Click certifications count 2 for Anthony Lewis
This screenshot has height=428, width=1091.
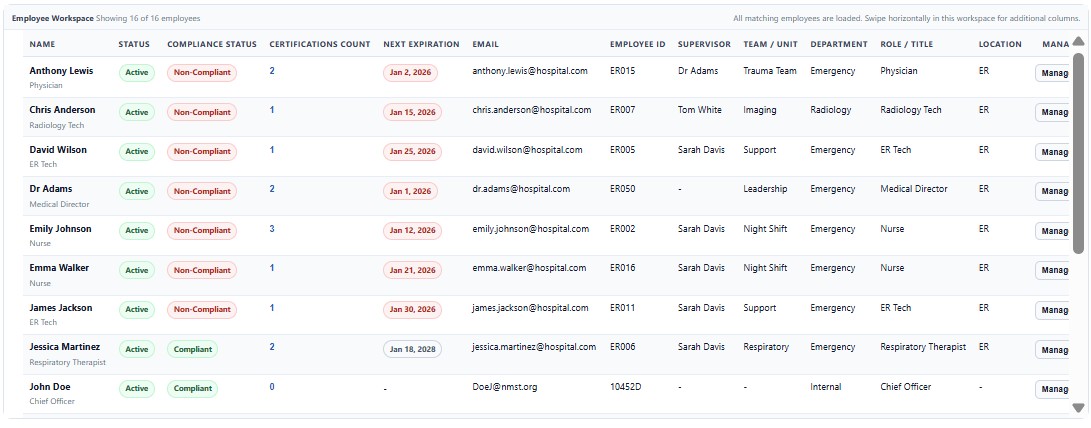coord(272,70)
